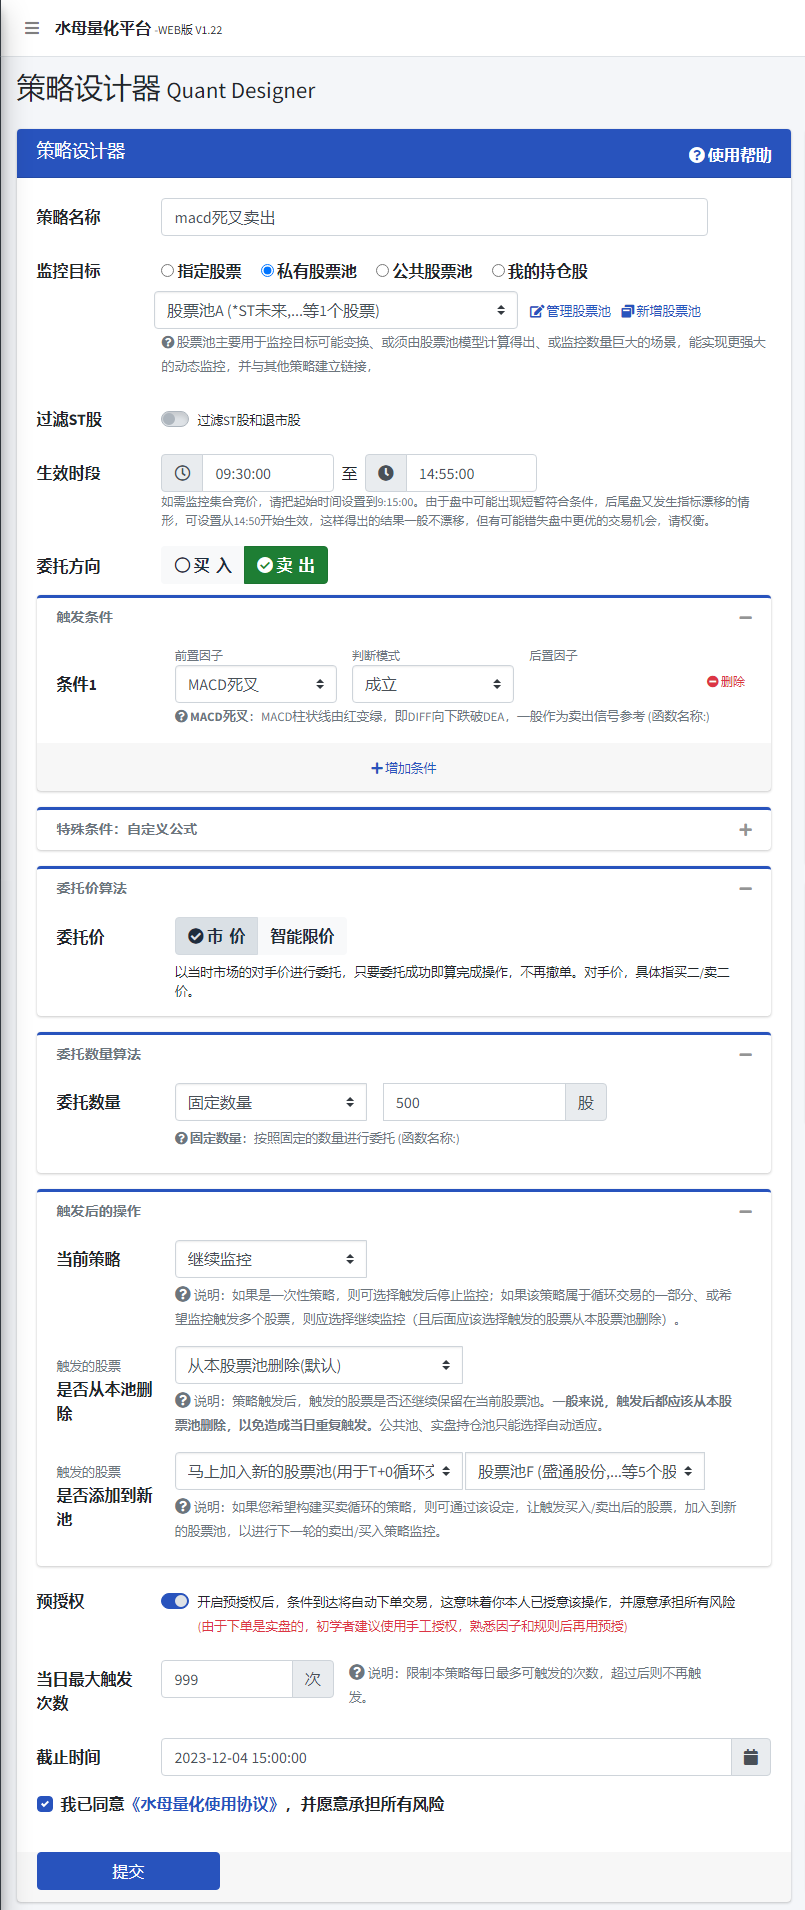Click the 提交 submit button
Viewport: 805px width, 1910px height.
point(128,1871)
